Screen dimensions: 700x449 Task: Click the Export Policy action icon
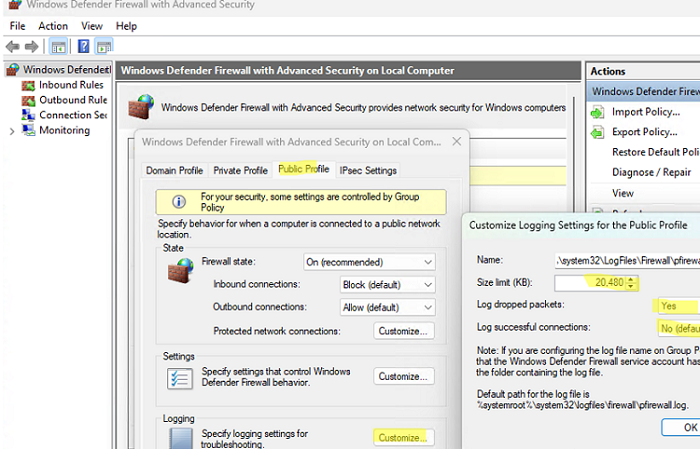(x=598, y=132)
